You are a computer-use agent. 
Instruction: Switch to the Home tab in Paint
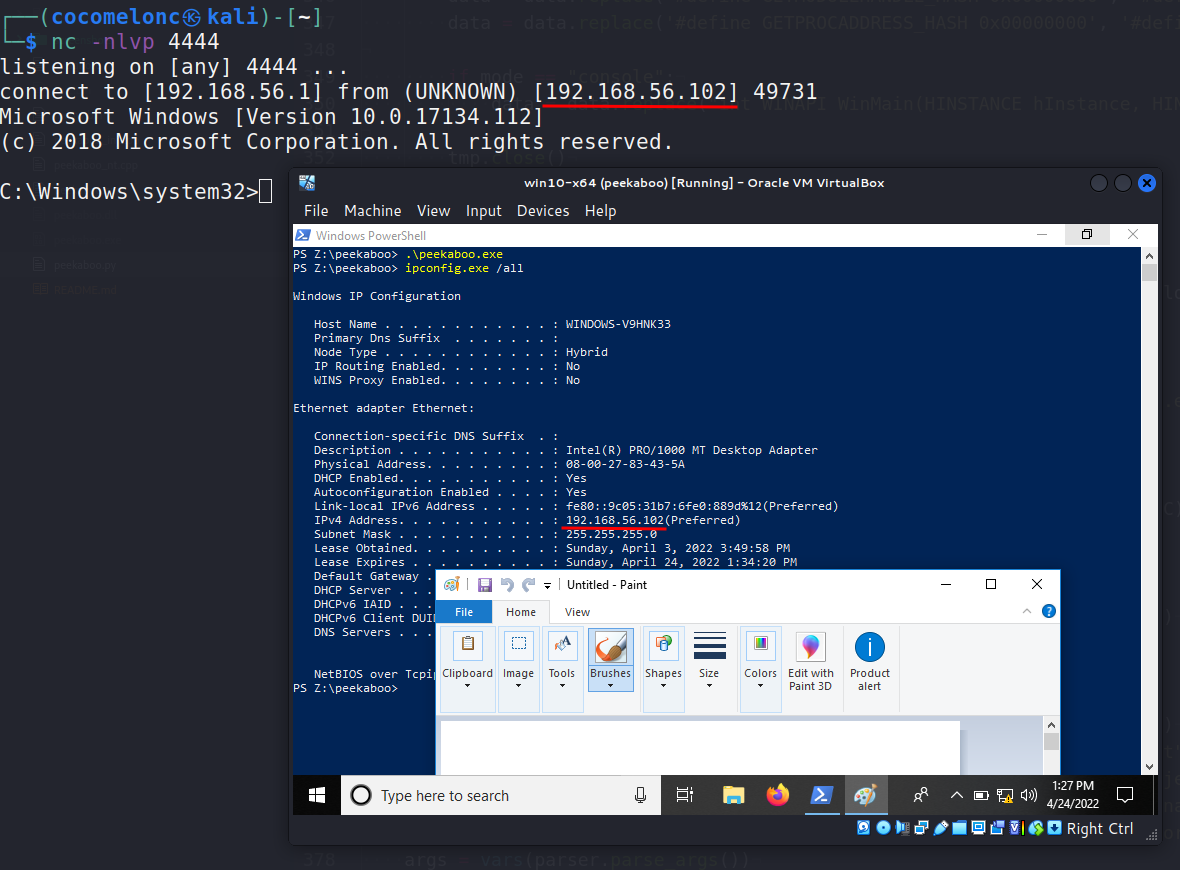click(521, 612)
